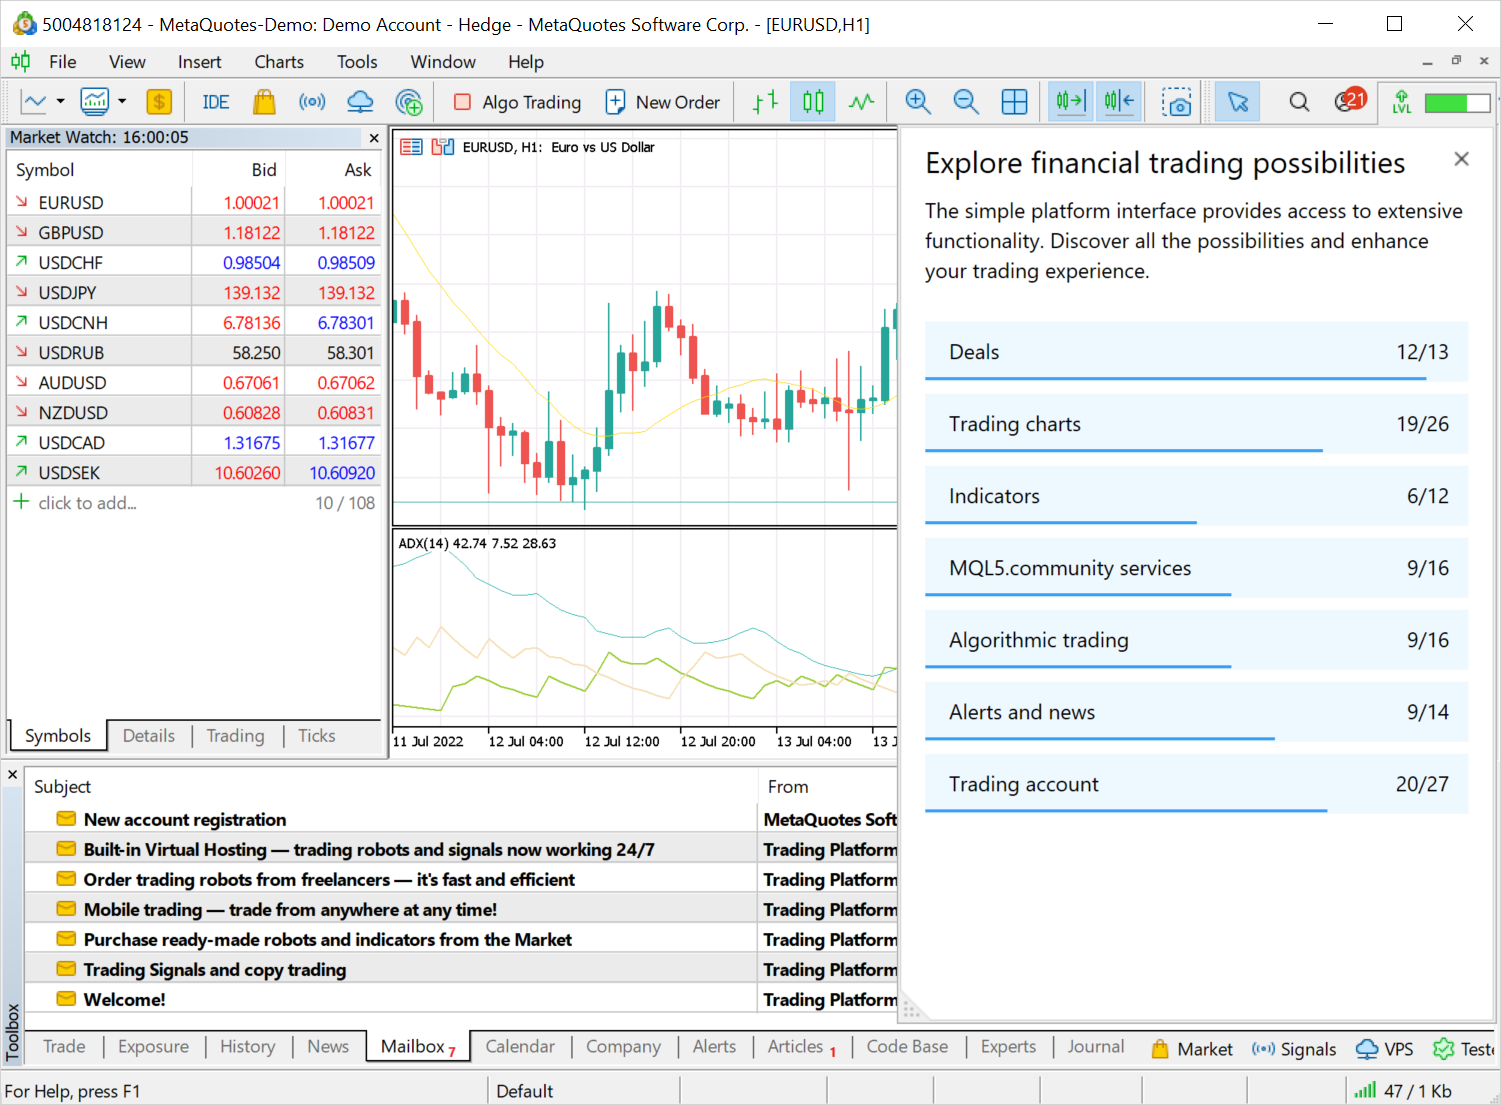
Task: Open Virtual Hosting via the cloud icon
Action: pos(360,101)
